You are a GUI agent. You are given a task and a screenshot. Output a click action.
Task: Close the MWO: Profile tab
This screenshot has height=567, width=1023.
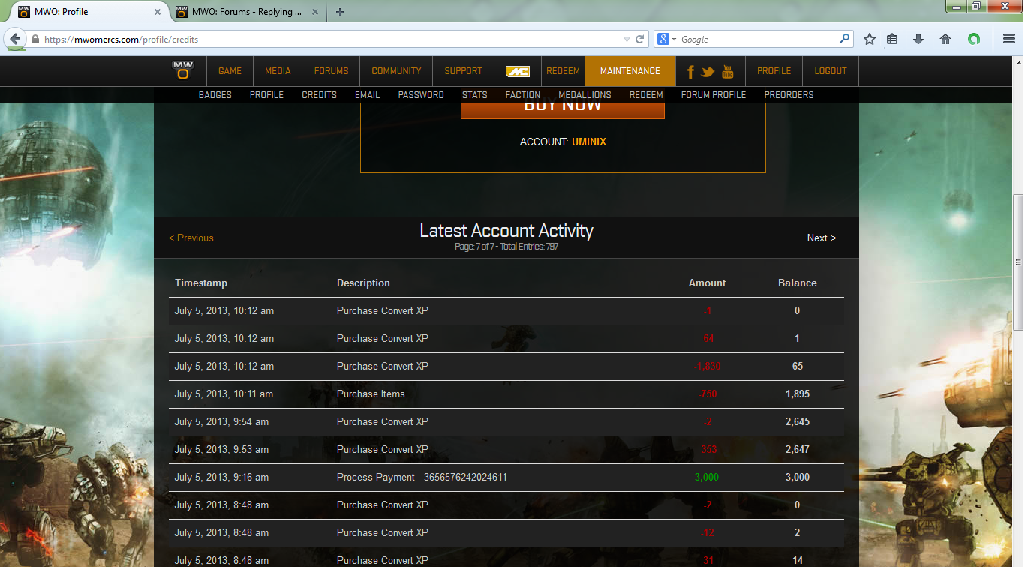pos(157,12)
